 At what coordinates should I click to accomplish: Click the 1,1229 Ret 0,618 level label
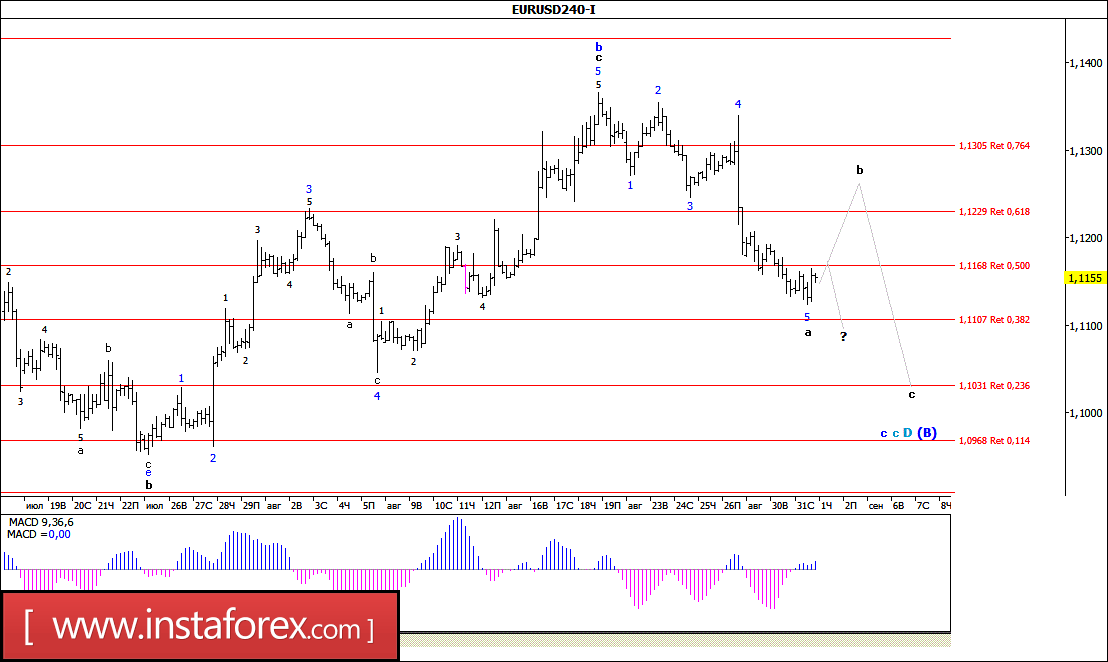[x=994, y=212]
